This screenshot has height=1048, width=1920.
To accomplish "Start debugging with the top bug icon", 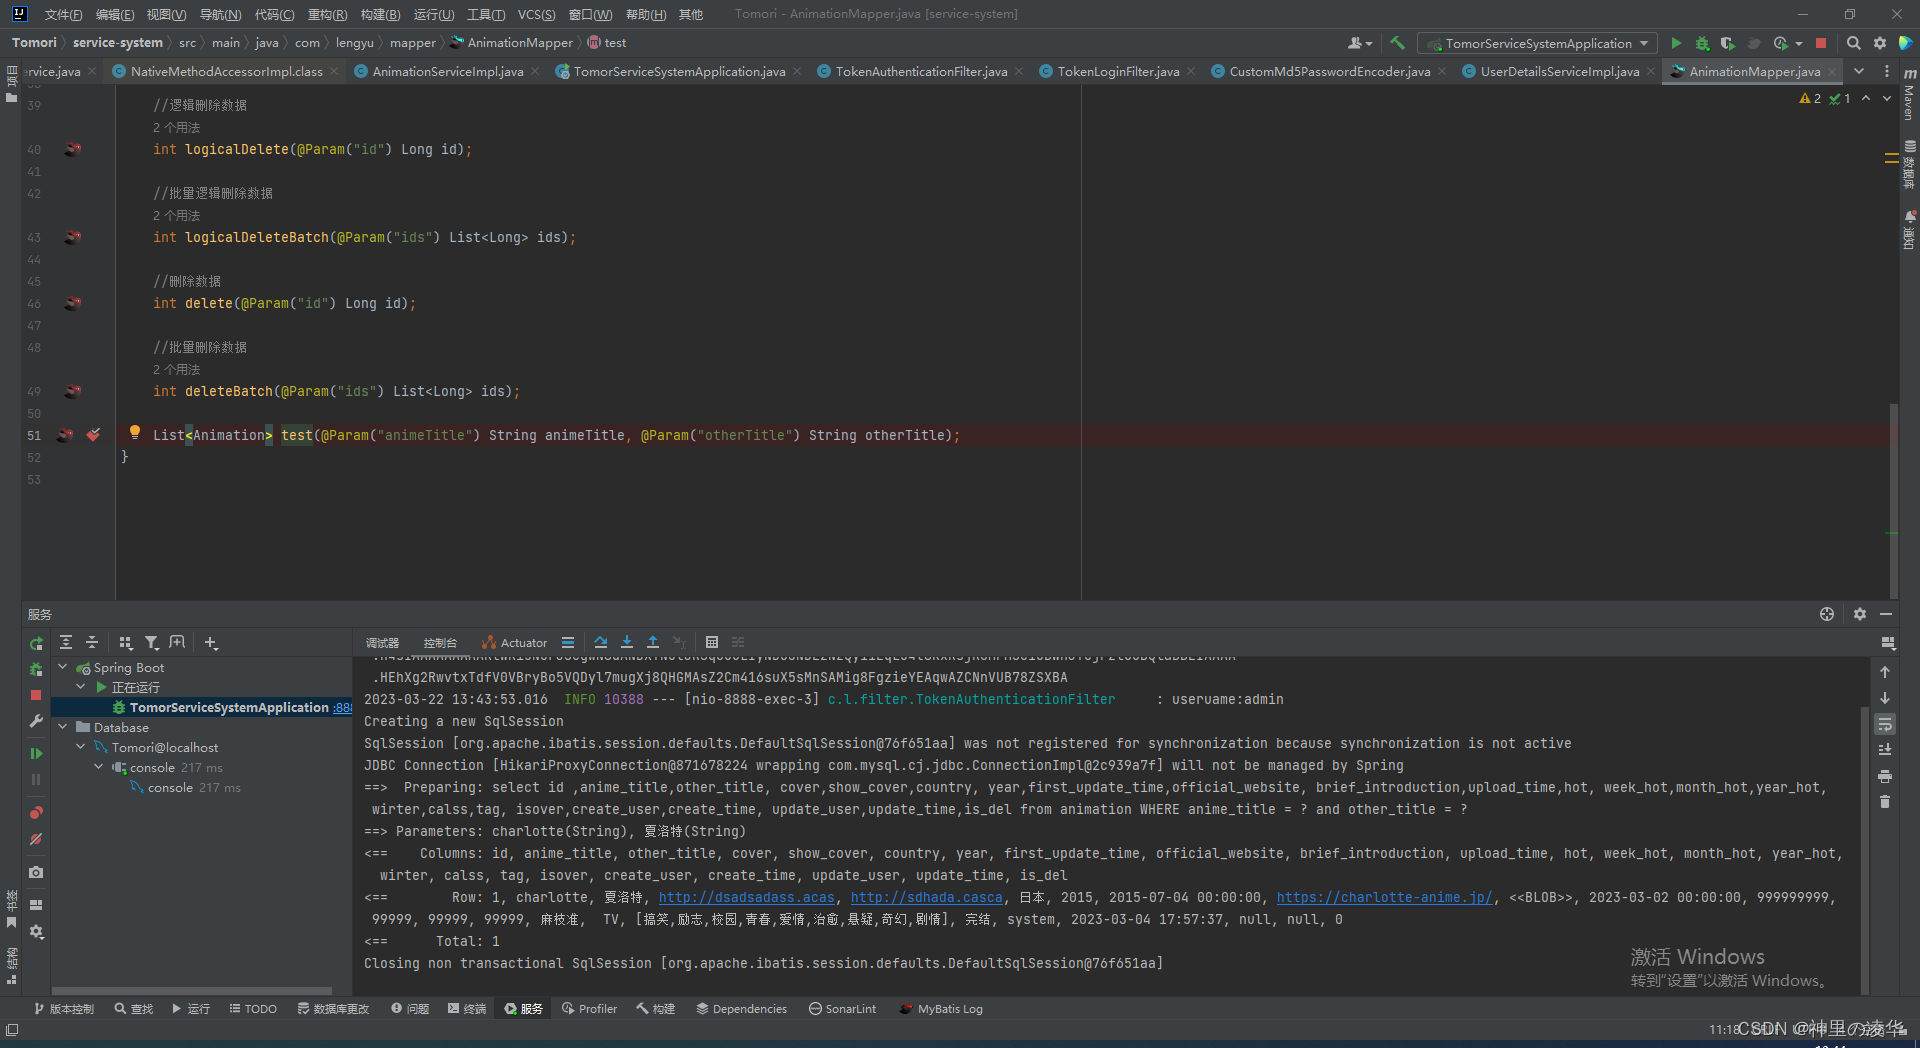I will pyautogui.click(x=1702, y=43).
